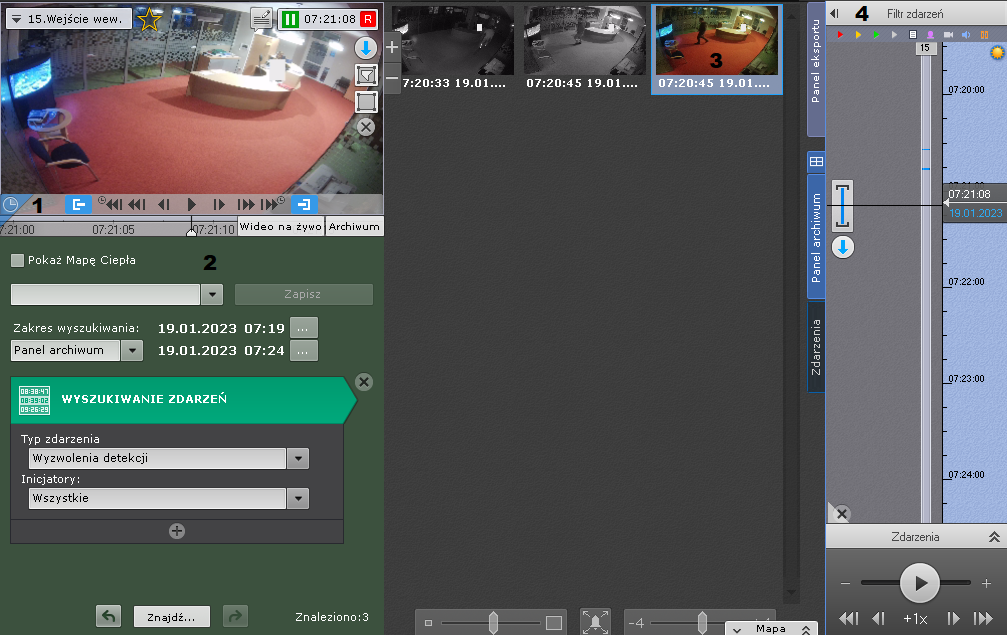Toggle yellow triangle event filter
This screenshot has height=635, width=1007.
tap(858, 35)
